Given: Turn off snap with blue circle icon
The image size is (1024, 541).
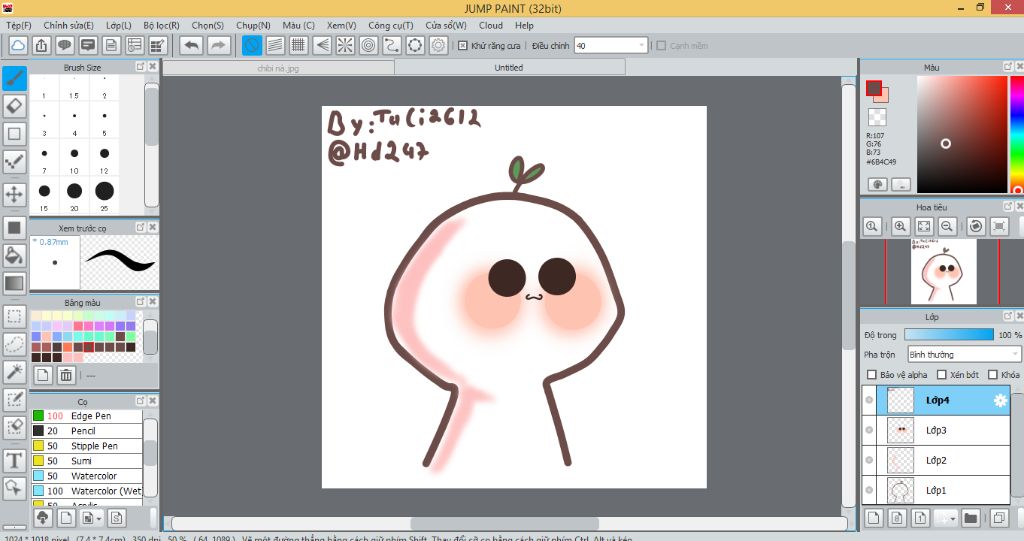Looking at the screenshot, I should 251,45.
